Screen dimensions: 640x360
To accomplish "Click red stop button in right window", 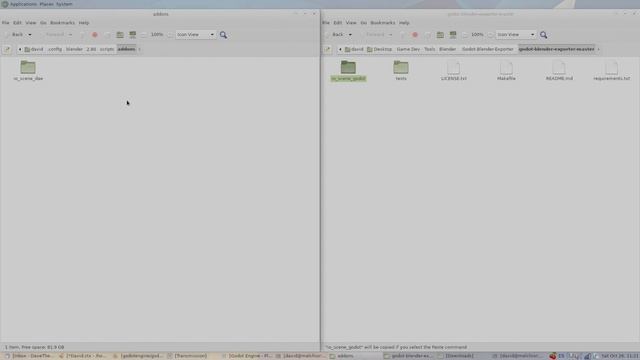I will [415, 35].
